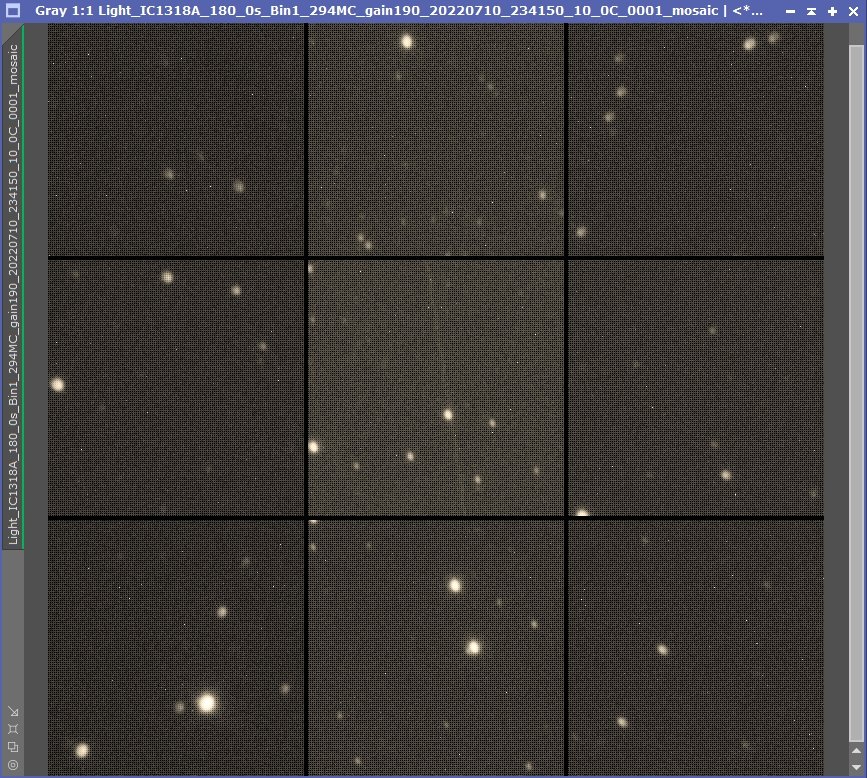Select the vertical Light_IC1318A mosaic view tab
Image resolution: width=867 pixels, height=778 pixels.
(x=13, y=287)
